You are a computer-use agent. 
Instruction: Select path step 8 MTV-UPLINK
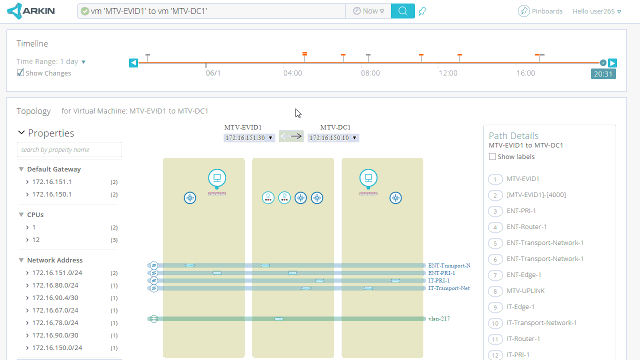pos(516,291)
